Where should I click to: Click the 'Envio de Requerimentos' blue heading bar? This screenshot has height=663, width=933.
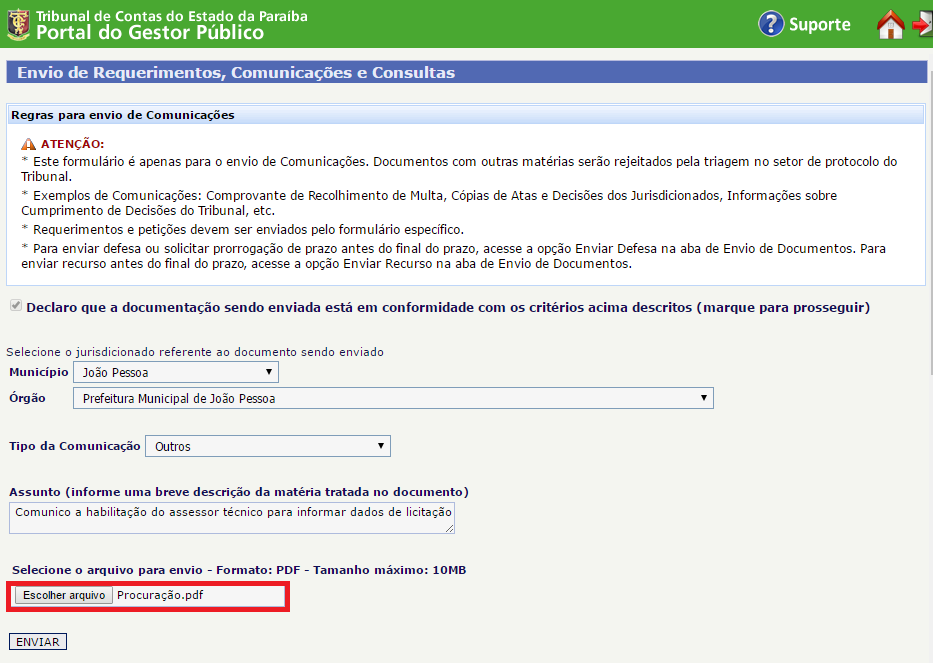click(x=466, y=73)
